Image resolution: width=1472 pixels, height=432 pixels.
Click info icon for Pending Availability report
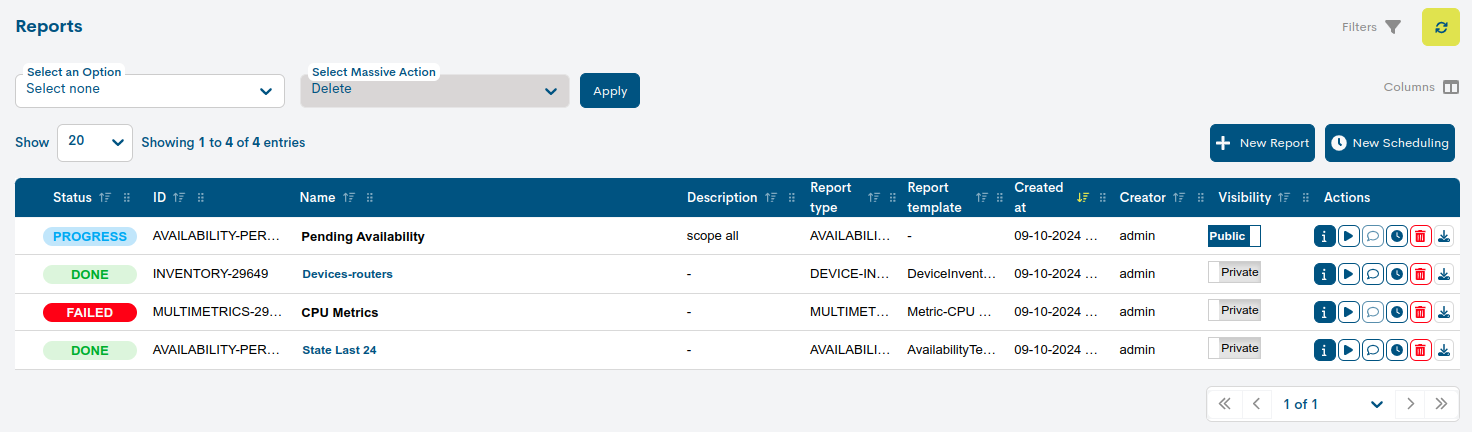pyautogui.click(x=1324, y=236)
